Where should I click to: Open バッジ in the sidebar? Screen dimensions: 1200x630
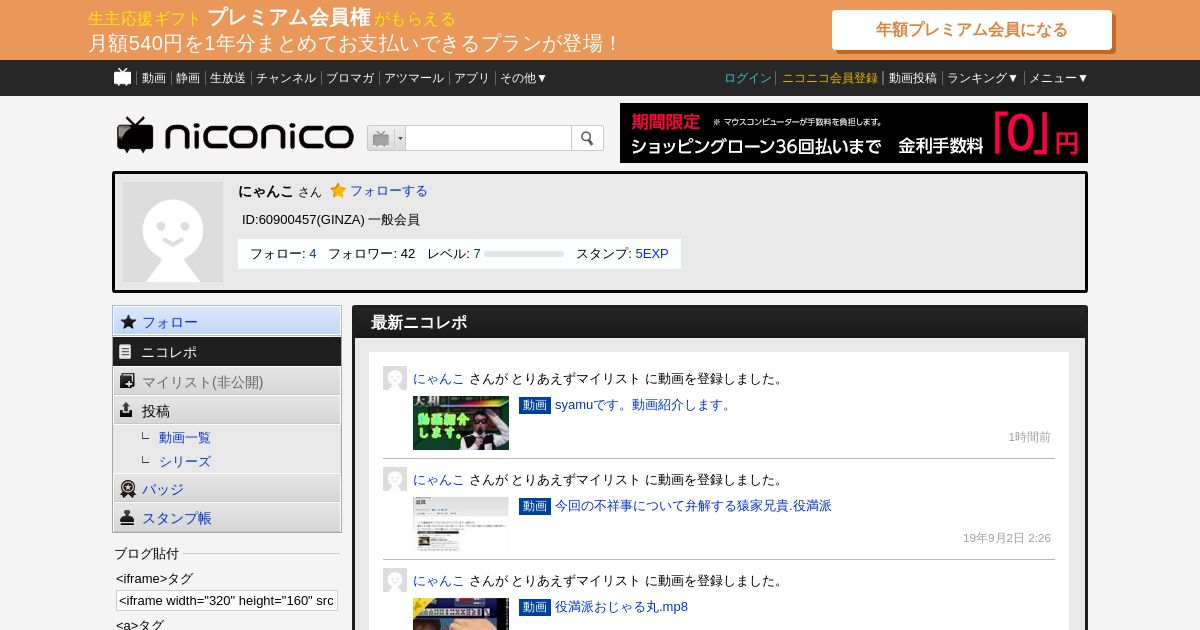click(x=227, y=488)
